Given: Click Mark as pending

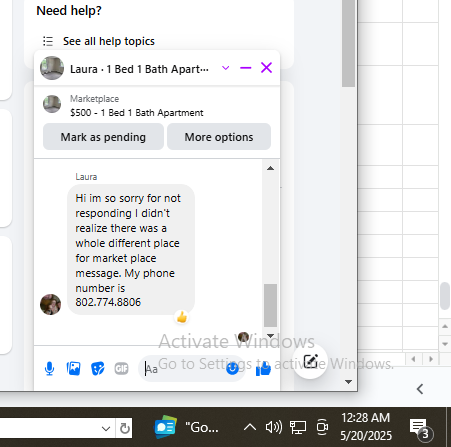Looking at the screenshot, I should click(103, 137).
